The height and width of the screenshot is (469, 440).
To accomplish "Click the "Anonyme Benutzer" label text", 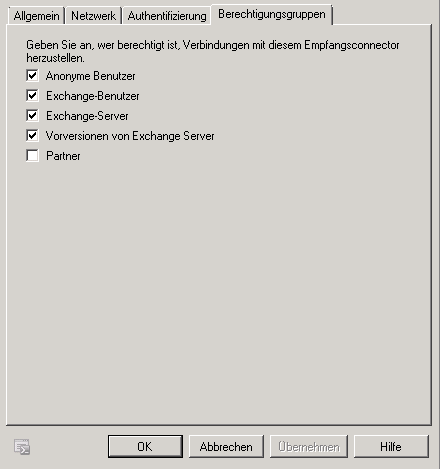I will pyautogui.click(x=91, y=76).
